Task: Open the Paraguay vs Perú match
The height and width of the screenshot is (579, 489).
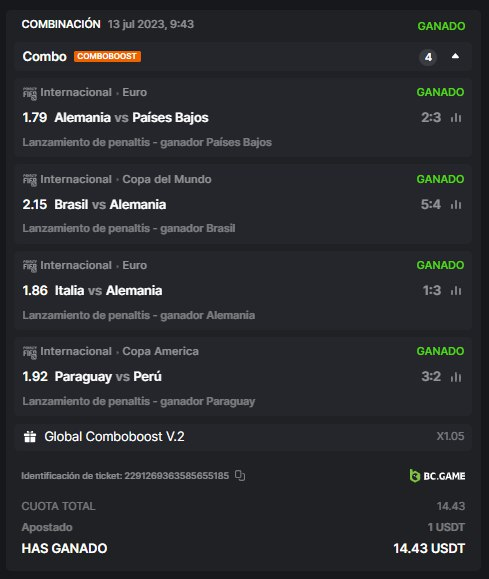Action: [x=108, y=376]
